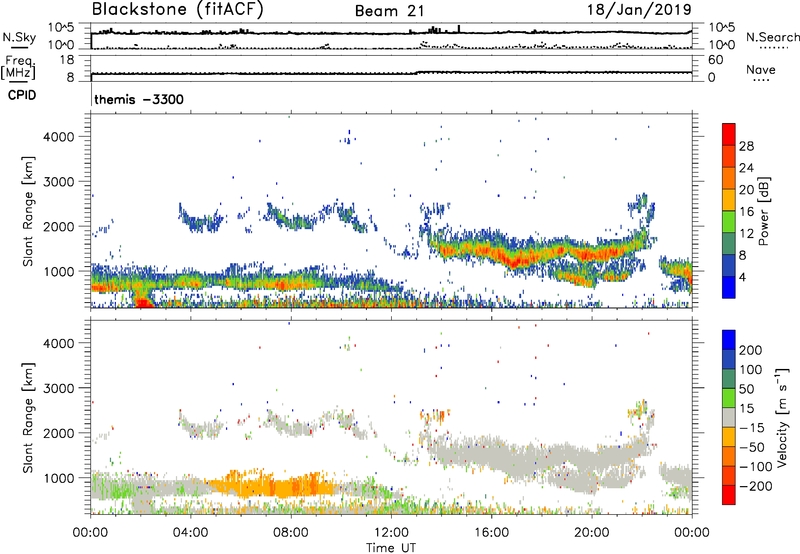Click the -200 tick on Velocity colorbar

click(x=756, y=486)
